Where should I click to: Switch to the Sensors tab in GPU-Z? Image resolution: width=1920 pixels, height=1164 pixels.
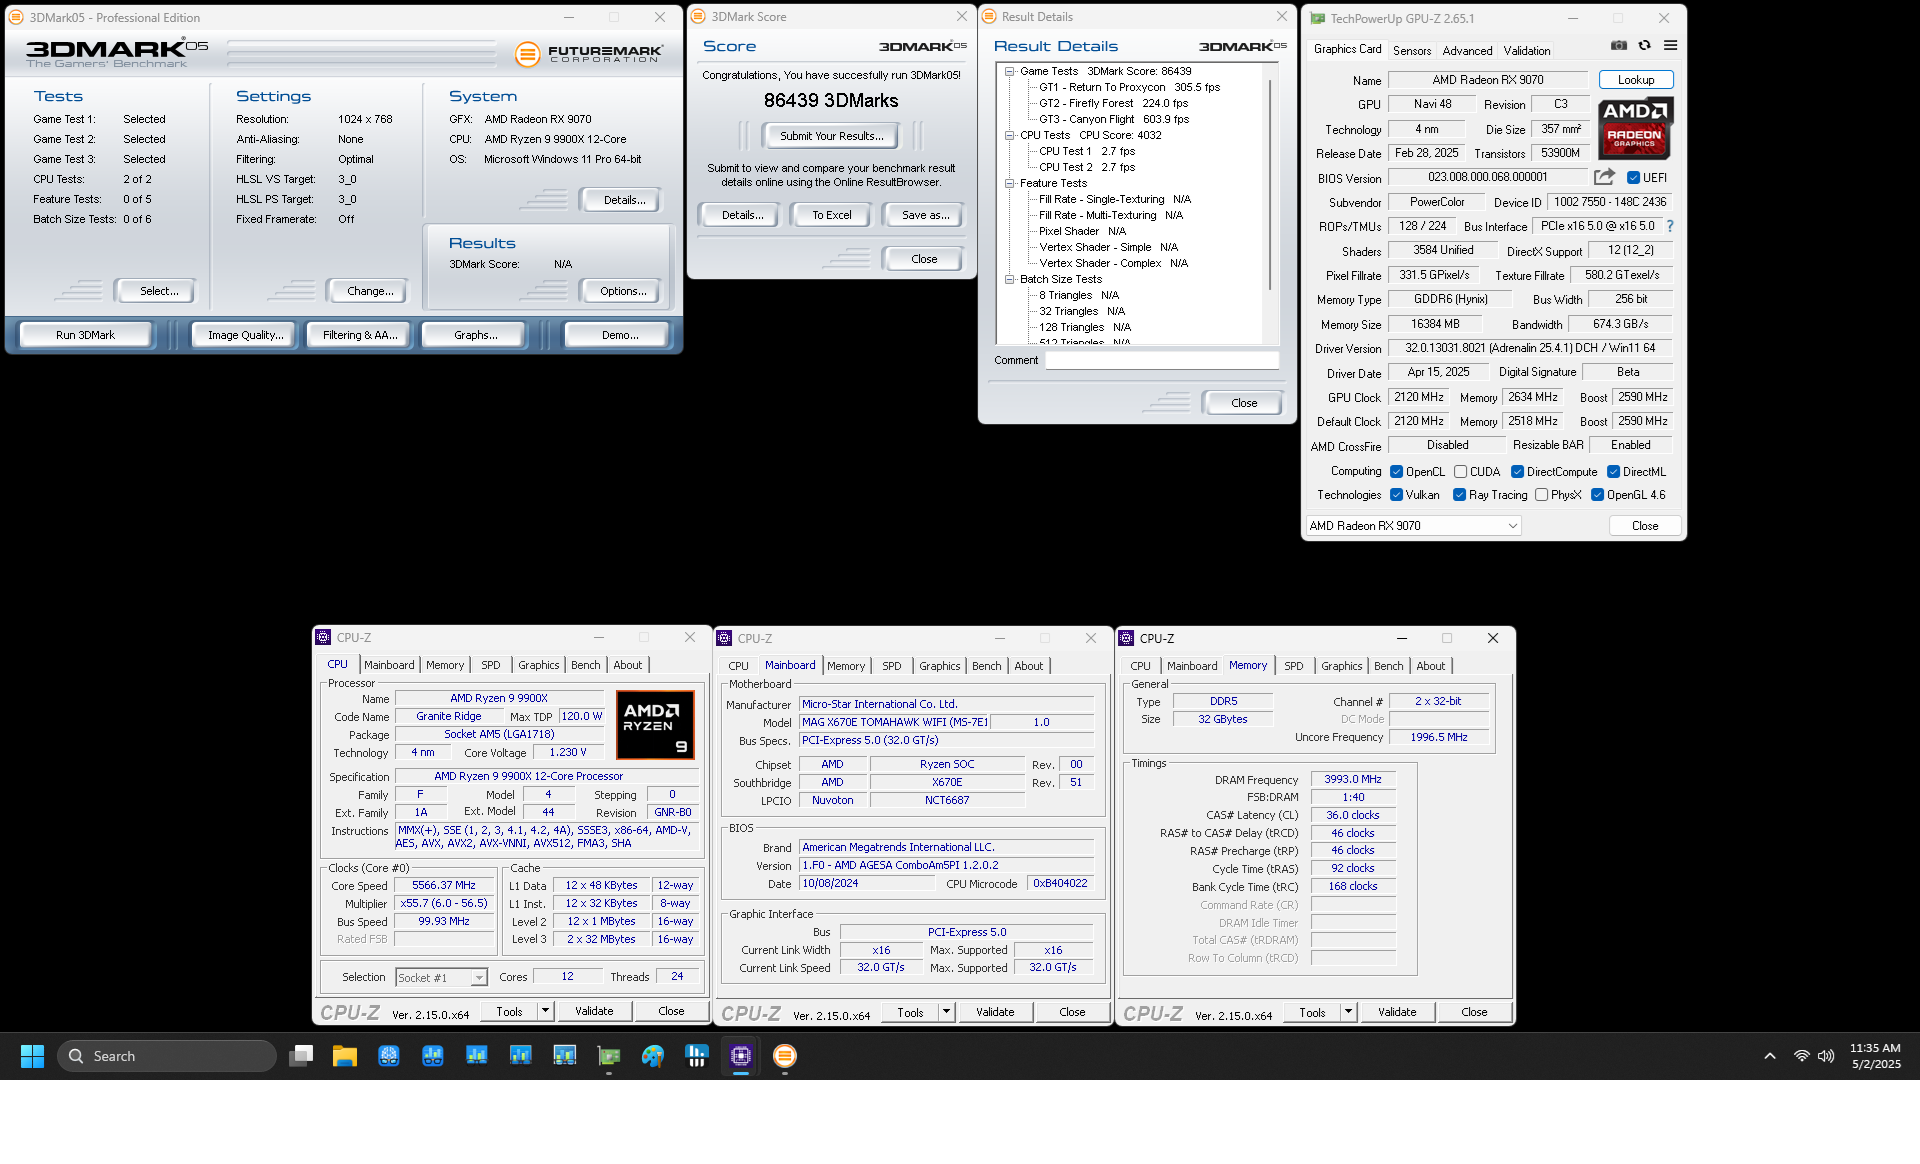click(1412, 50)
